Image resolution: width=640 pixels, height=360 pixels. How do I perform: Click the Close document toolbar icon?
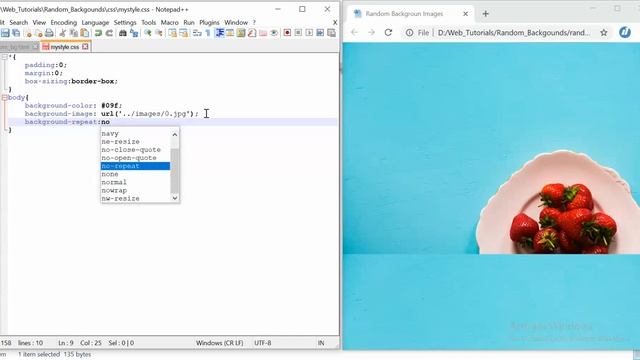(27, 33)
